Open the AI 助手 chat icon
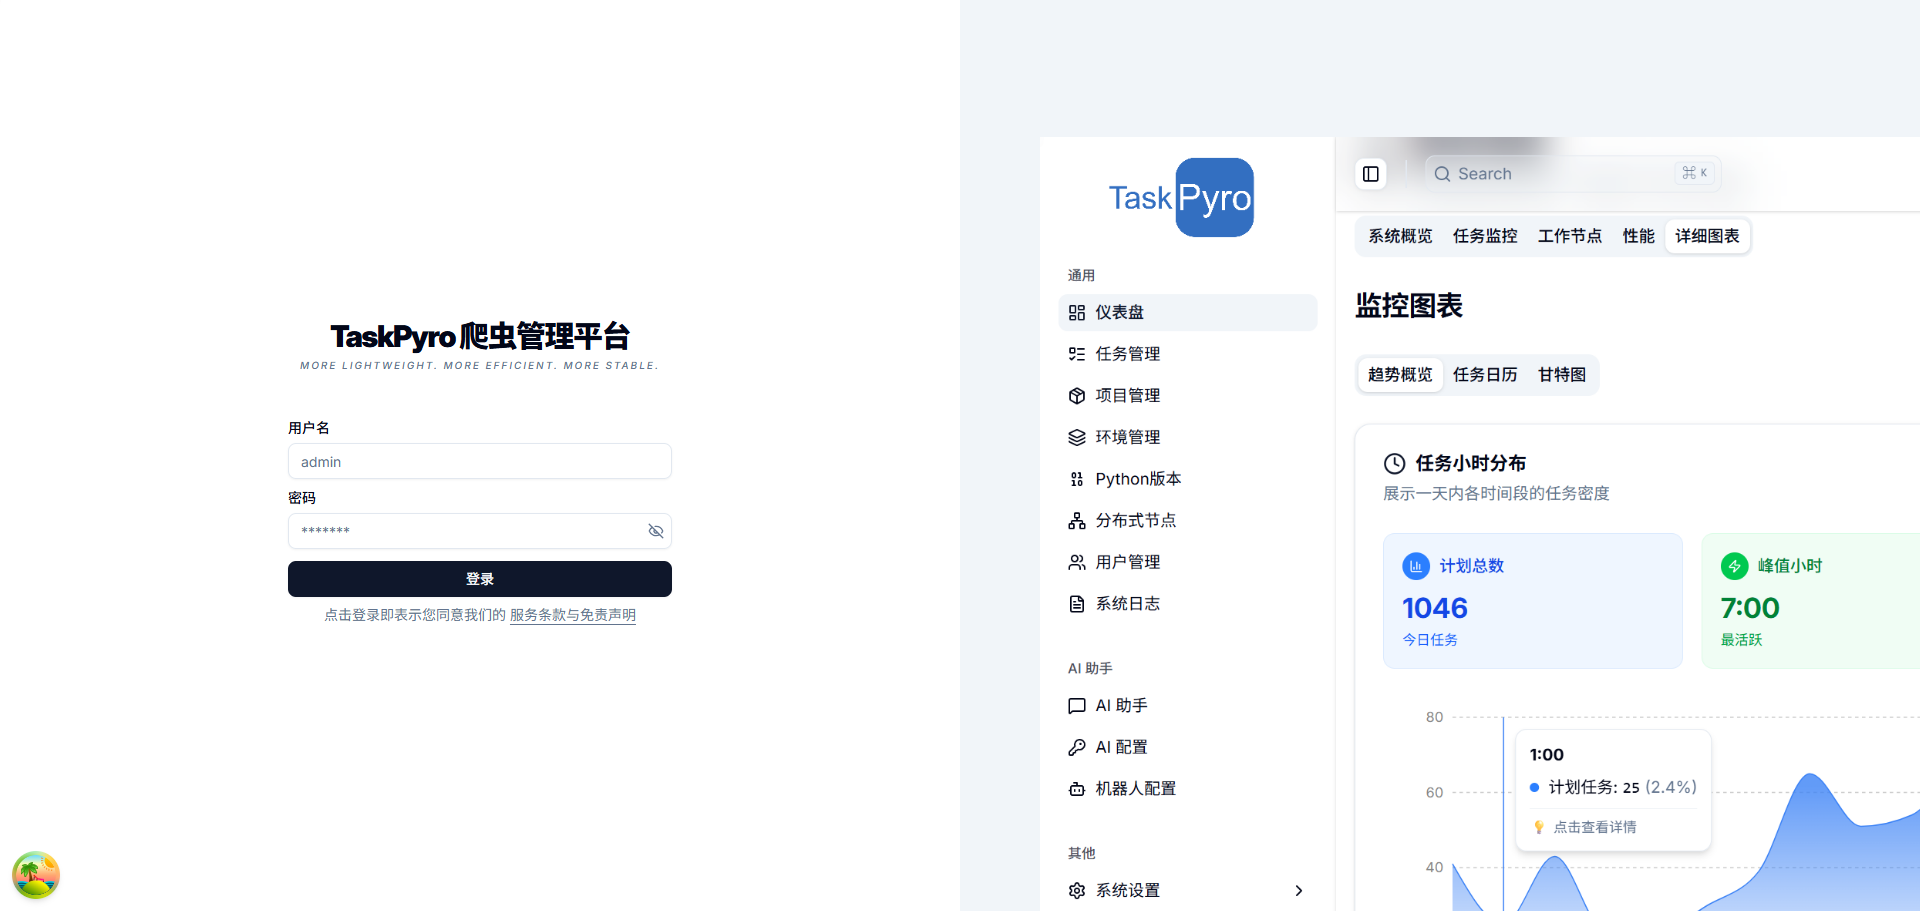 point(1077,705)
